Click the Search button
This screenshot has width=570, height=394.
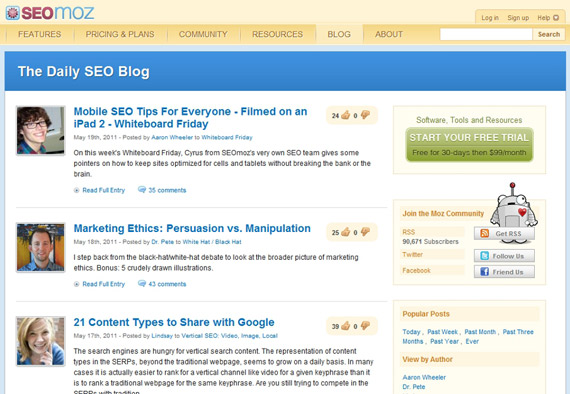pyautogui.click(x=549, y=34)
